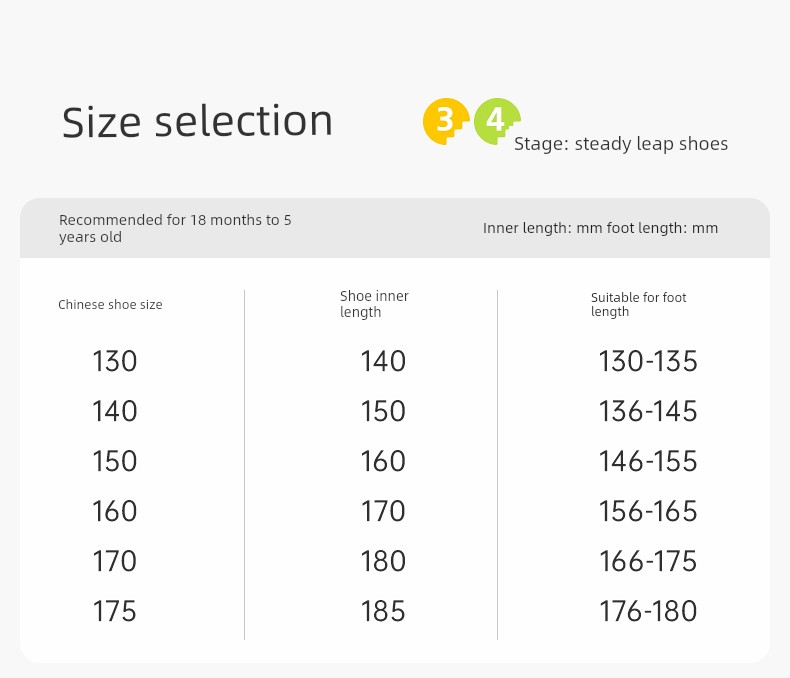The image size is (790, 678).
Task: Click the 'Stage: steady leap shoes' label
Action: (621, 144)
